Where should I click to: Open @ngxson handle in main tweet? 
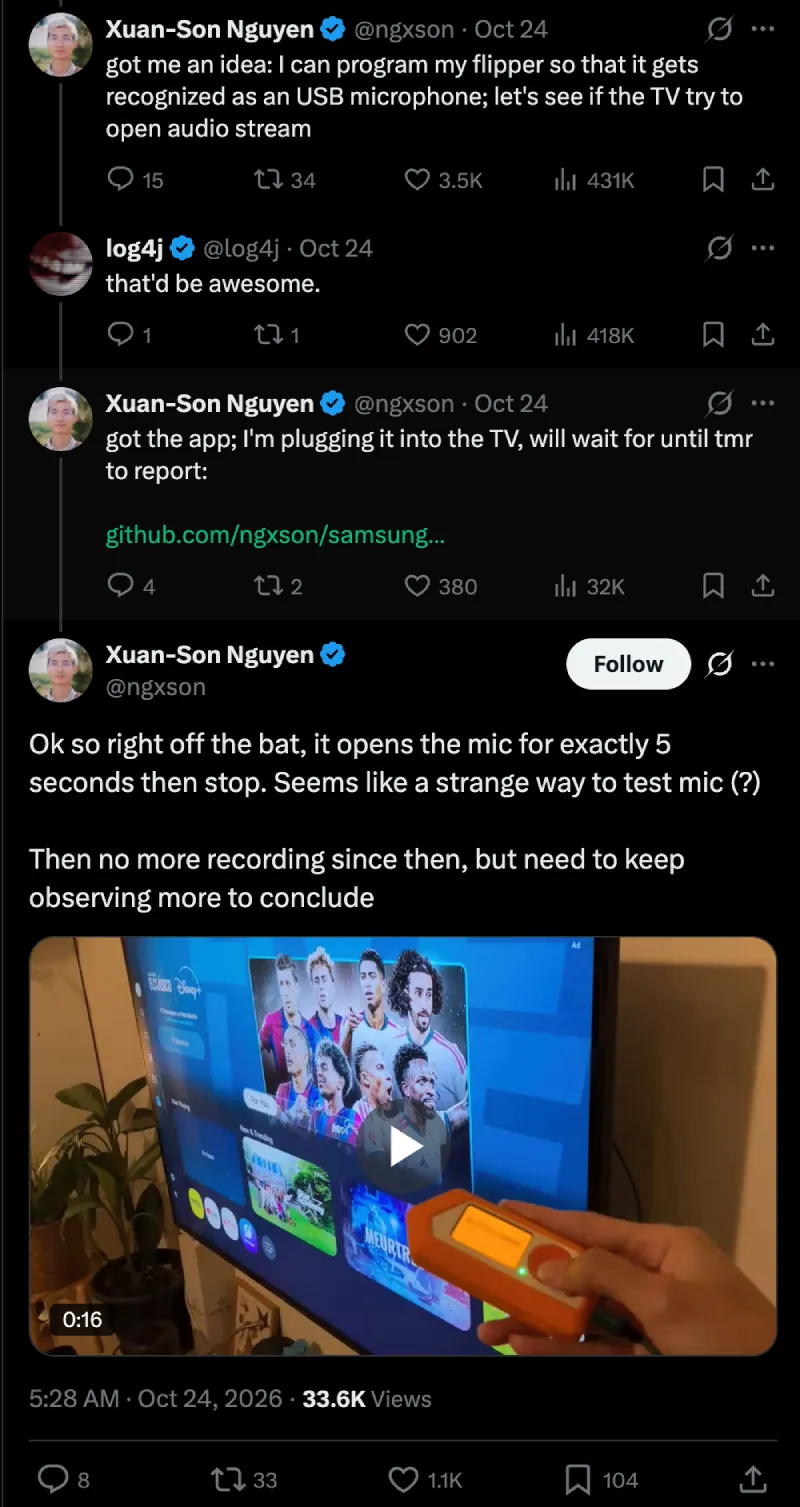click(155, 687)
